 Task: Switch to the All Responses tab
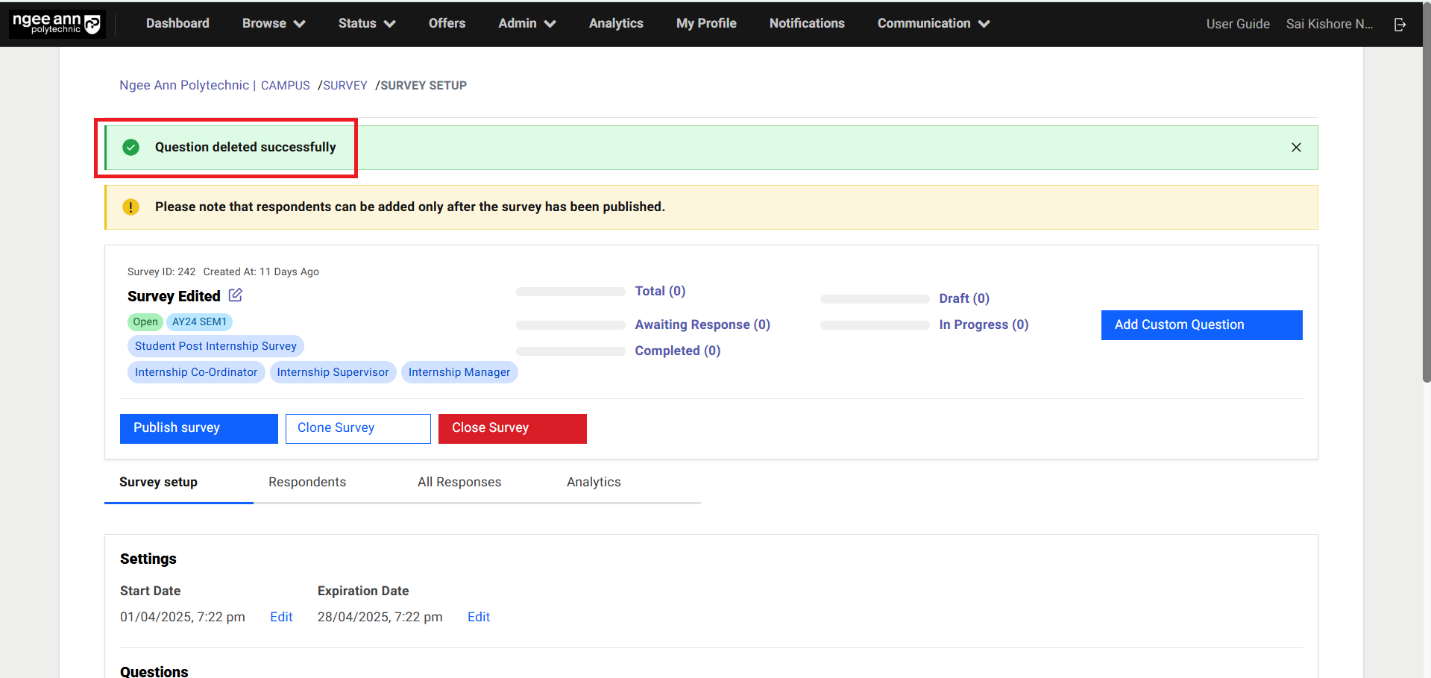(459, 482)
